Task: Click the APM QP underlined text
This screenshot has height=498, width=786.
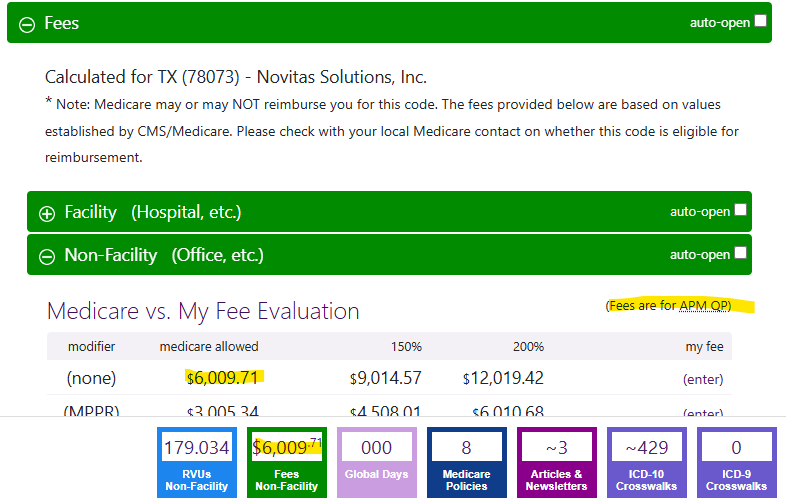Action: [704, 306]
